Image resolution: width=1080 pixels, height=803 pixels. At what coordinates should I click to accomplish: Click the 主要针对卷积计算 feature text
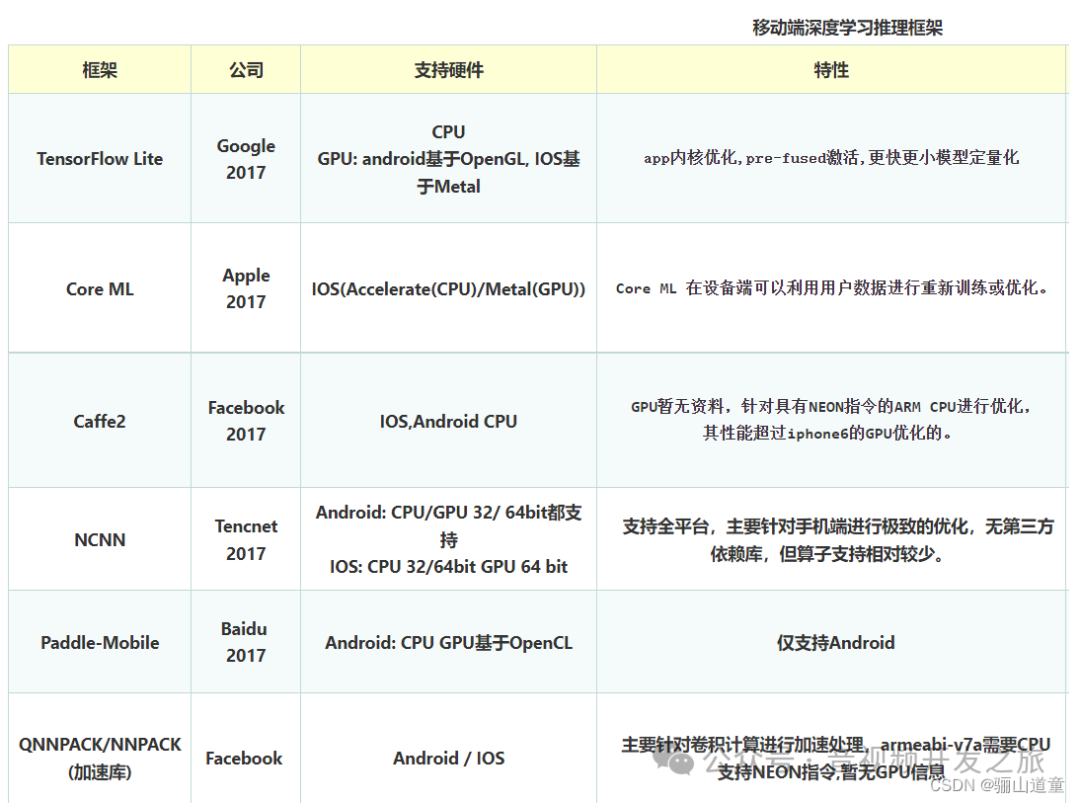835,758
